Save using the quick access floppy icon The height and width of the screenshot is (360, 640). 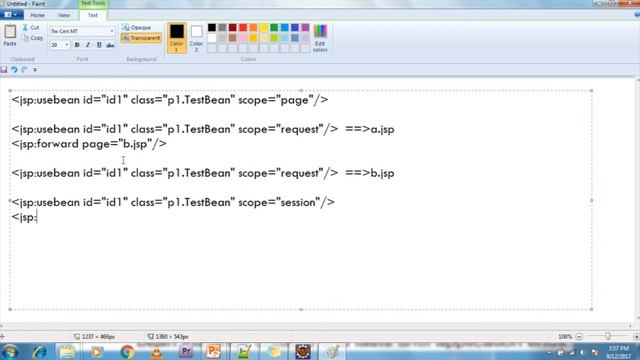tap(4, 69)
